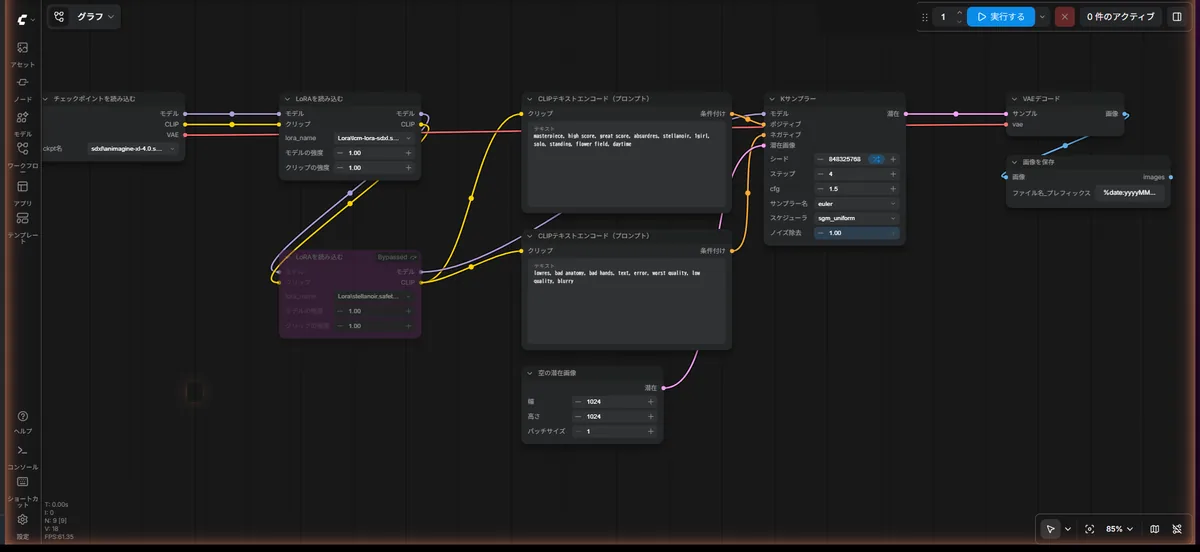Screen dimensions: 1200x552
Task: Open スケジューラ dropdown set to sgm_uniform
Action: point(857,218)
